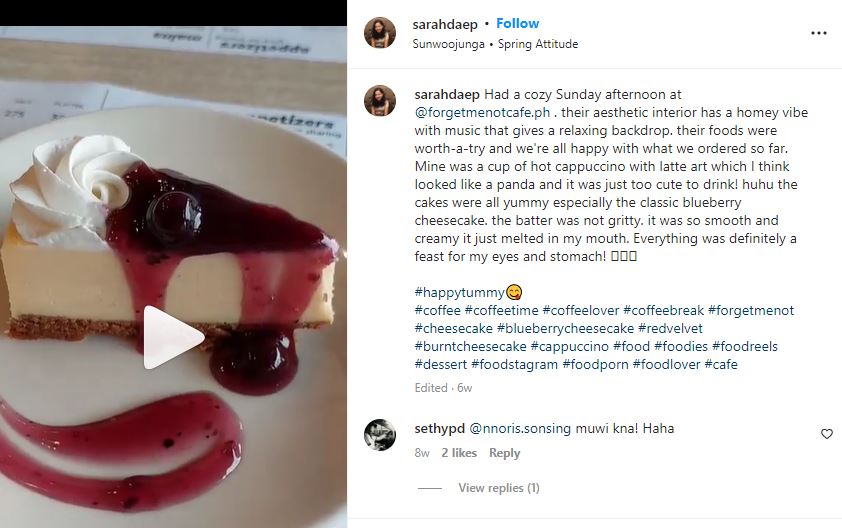The width and height of the screenshot is (842, 528).
Task: Follow sarahdaep
Action: (x=517, y=23)
